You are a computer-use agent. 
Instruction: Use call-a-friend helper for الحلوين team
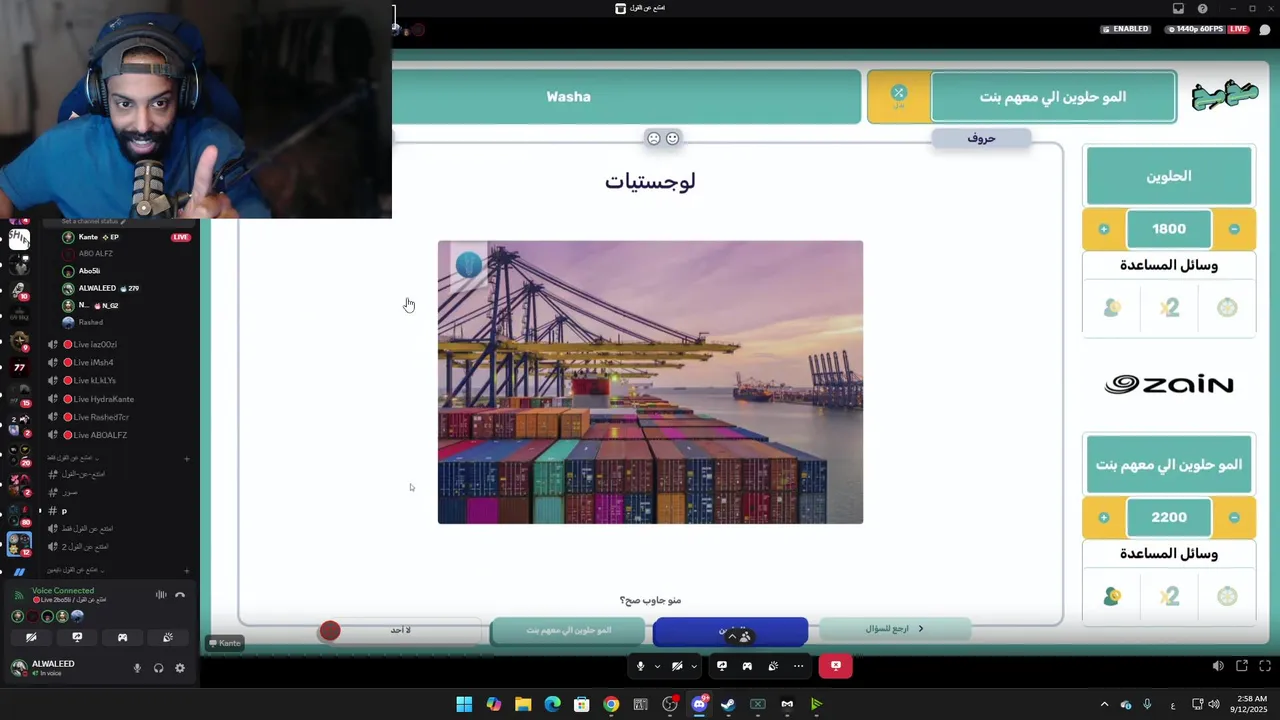[x=1112, y=308]
